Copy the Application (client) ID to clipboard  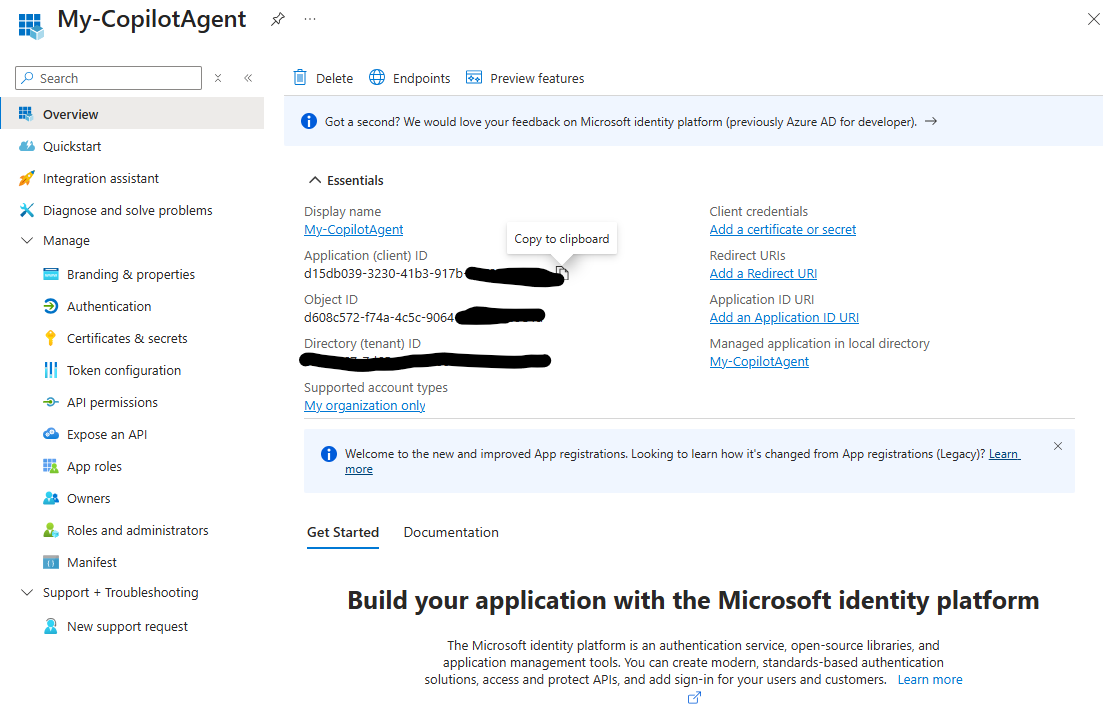pos(562,273)
